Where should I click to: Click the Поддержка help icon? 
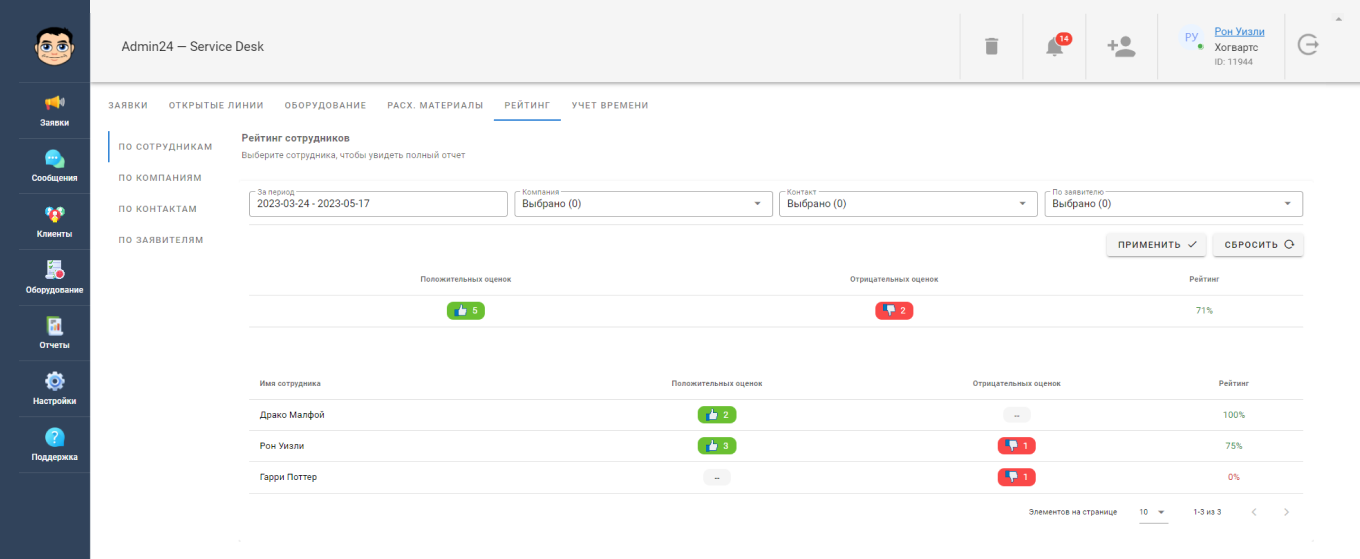pos(55,437)
